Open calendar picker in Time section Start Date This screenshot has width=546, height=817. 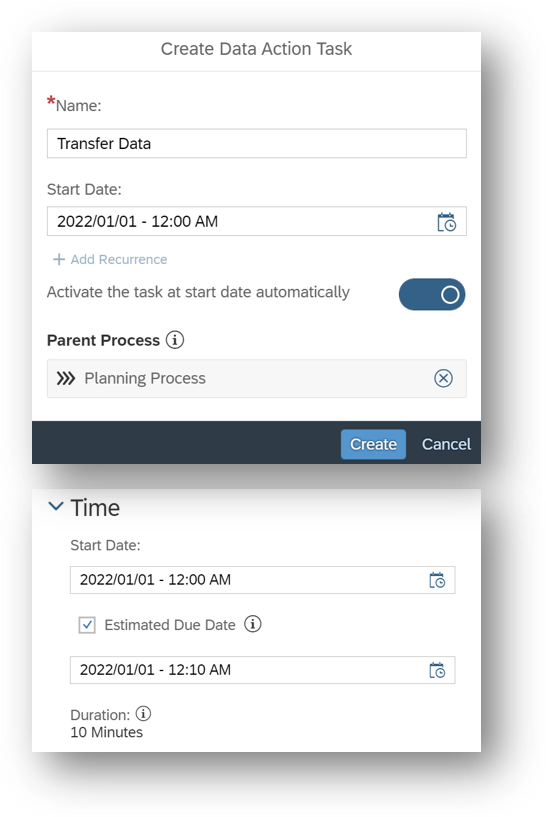coord(437,580)
